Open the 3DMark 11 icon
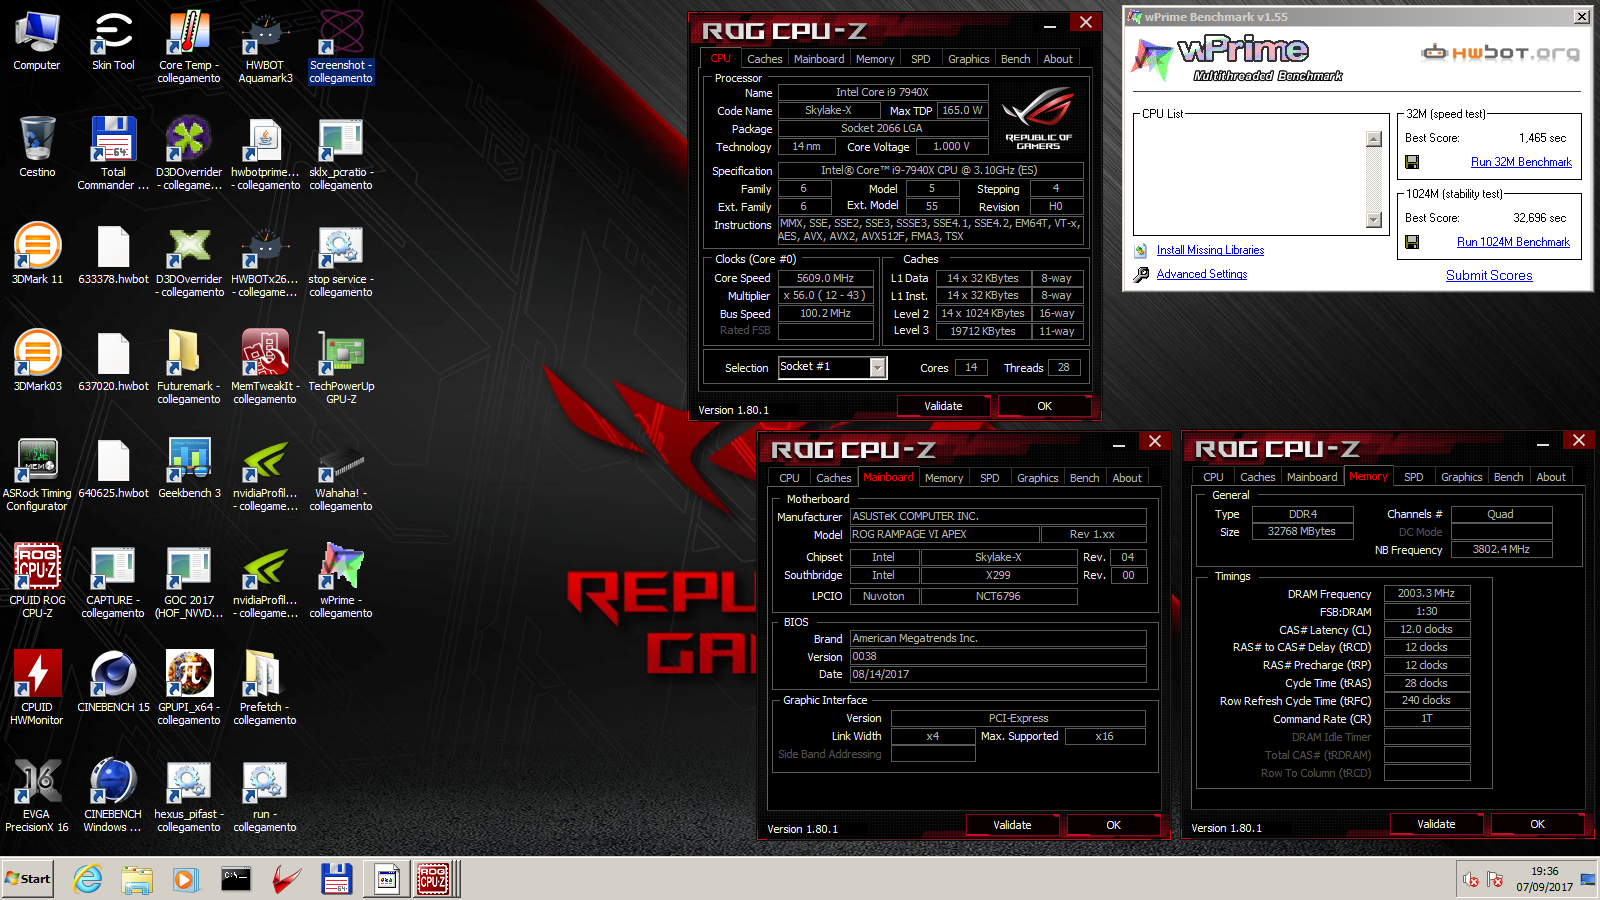The height and width of the screenshot is (900, 1600). tap(37, 254)
